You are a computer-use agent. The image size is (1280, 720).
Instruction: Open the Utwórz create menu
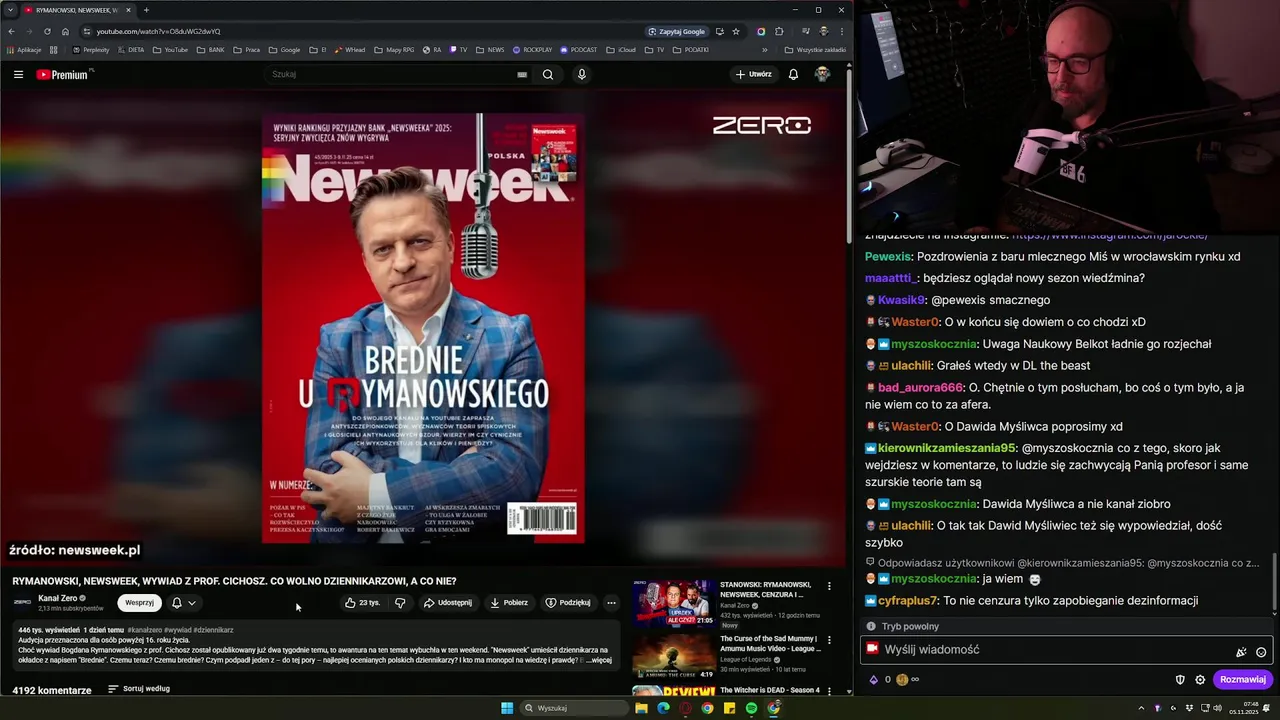click(754, 74)
